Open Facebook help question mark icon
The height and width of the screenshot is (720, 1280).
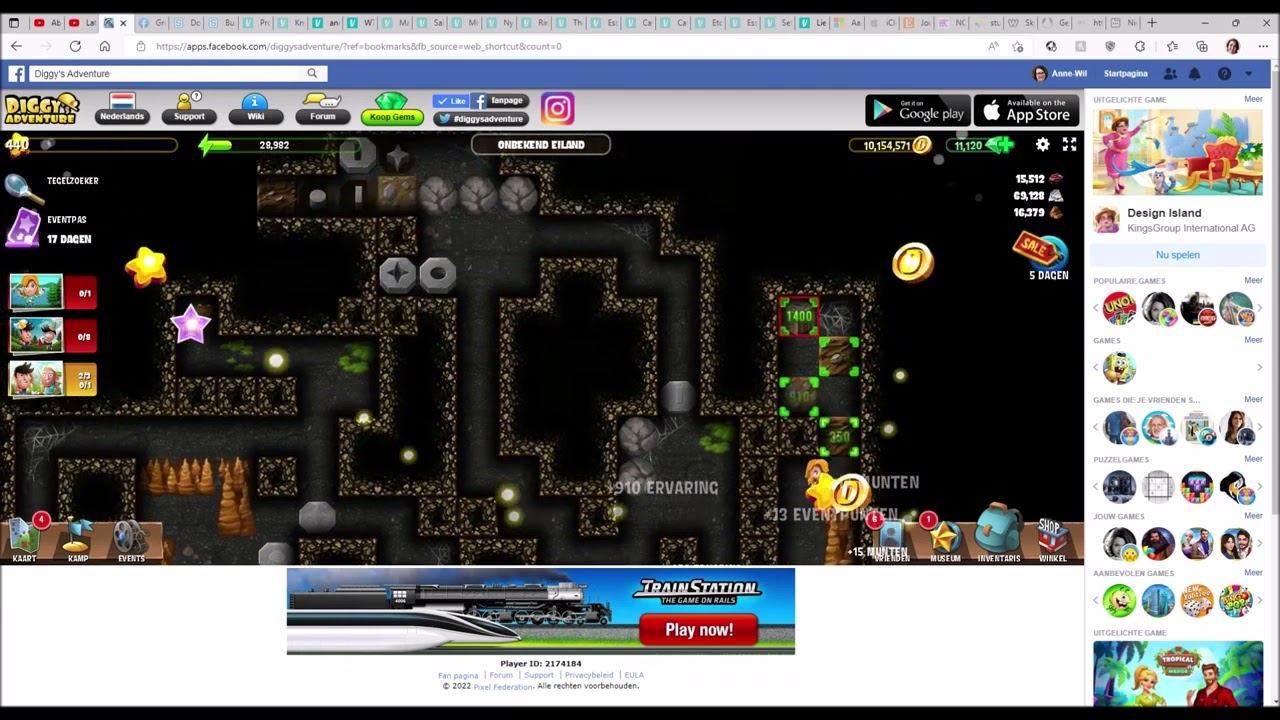pos(1224,74)
